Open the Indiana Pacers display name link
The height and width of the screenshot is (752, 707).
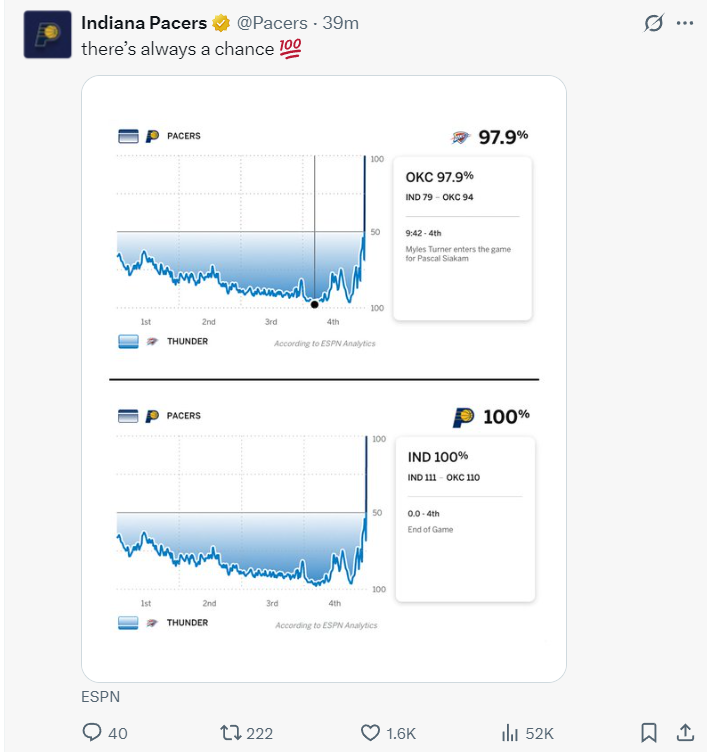coord(144,23)
